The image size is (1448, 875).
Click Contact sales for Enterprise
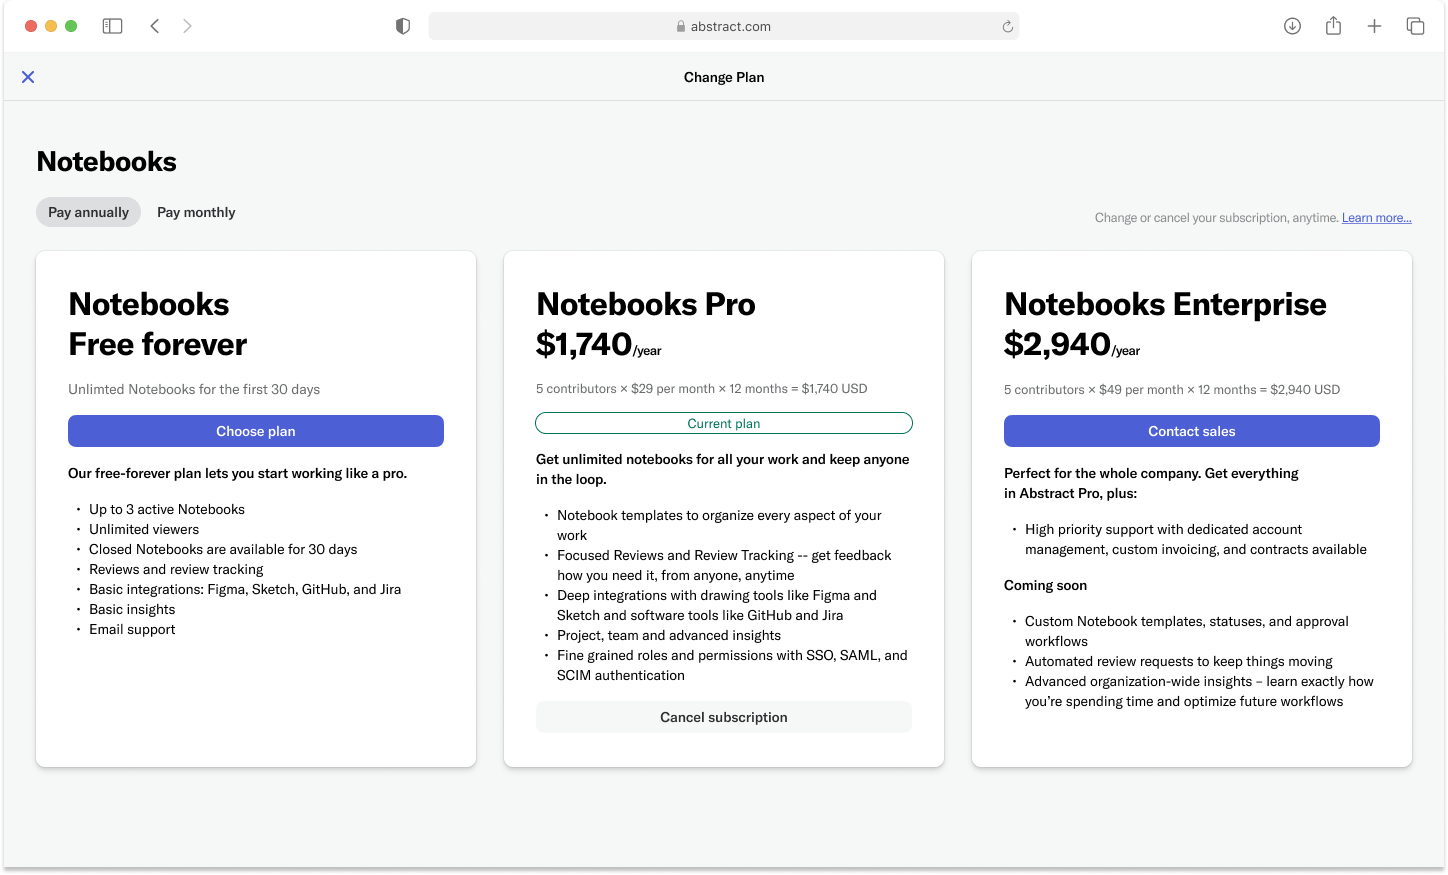1192,431
